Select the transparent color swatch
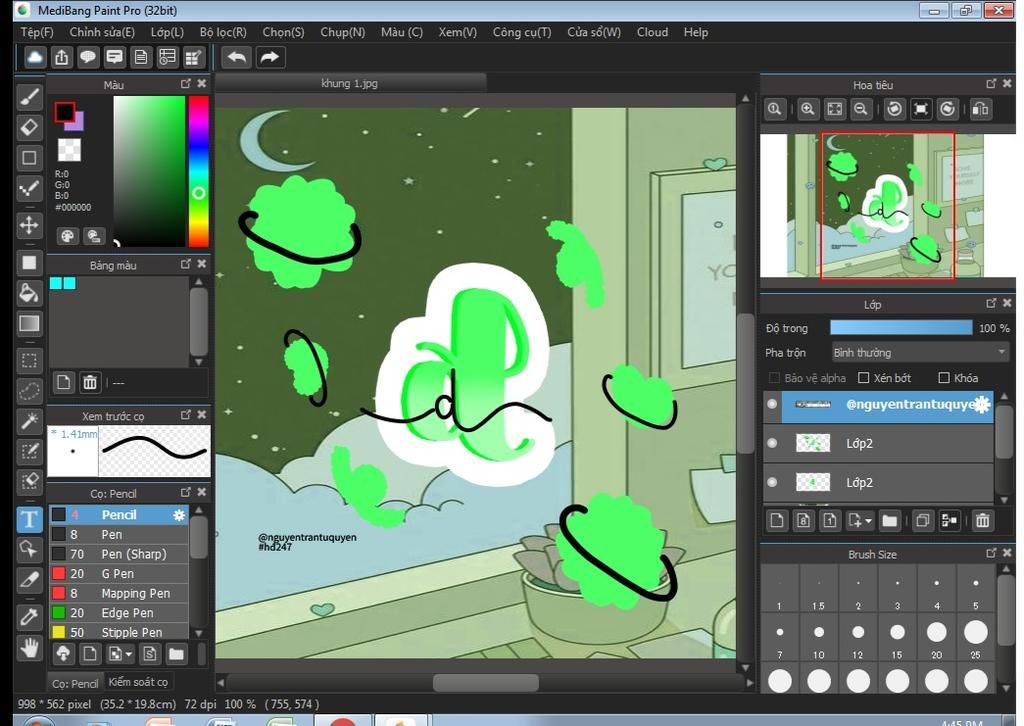Viewport: 1024px width, 726px height. (x=69, y=149)
